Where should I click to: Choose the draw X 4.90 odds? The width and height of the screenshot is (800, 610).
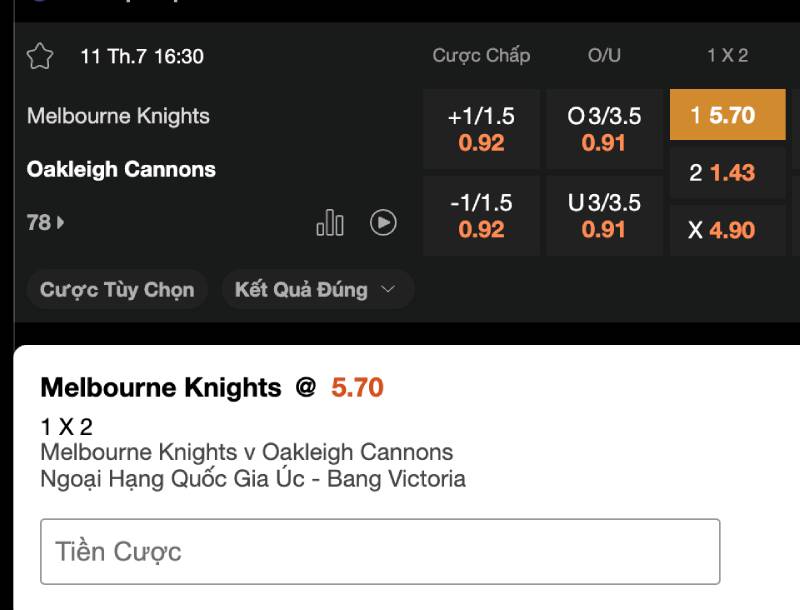tap(728, 230)
